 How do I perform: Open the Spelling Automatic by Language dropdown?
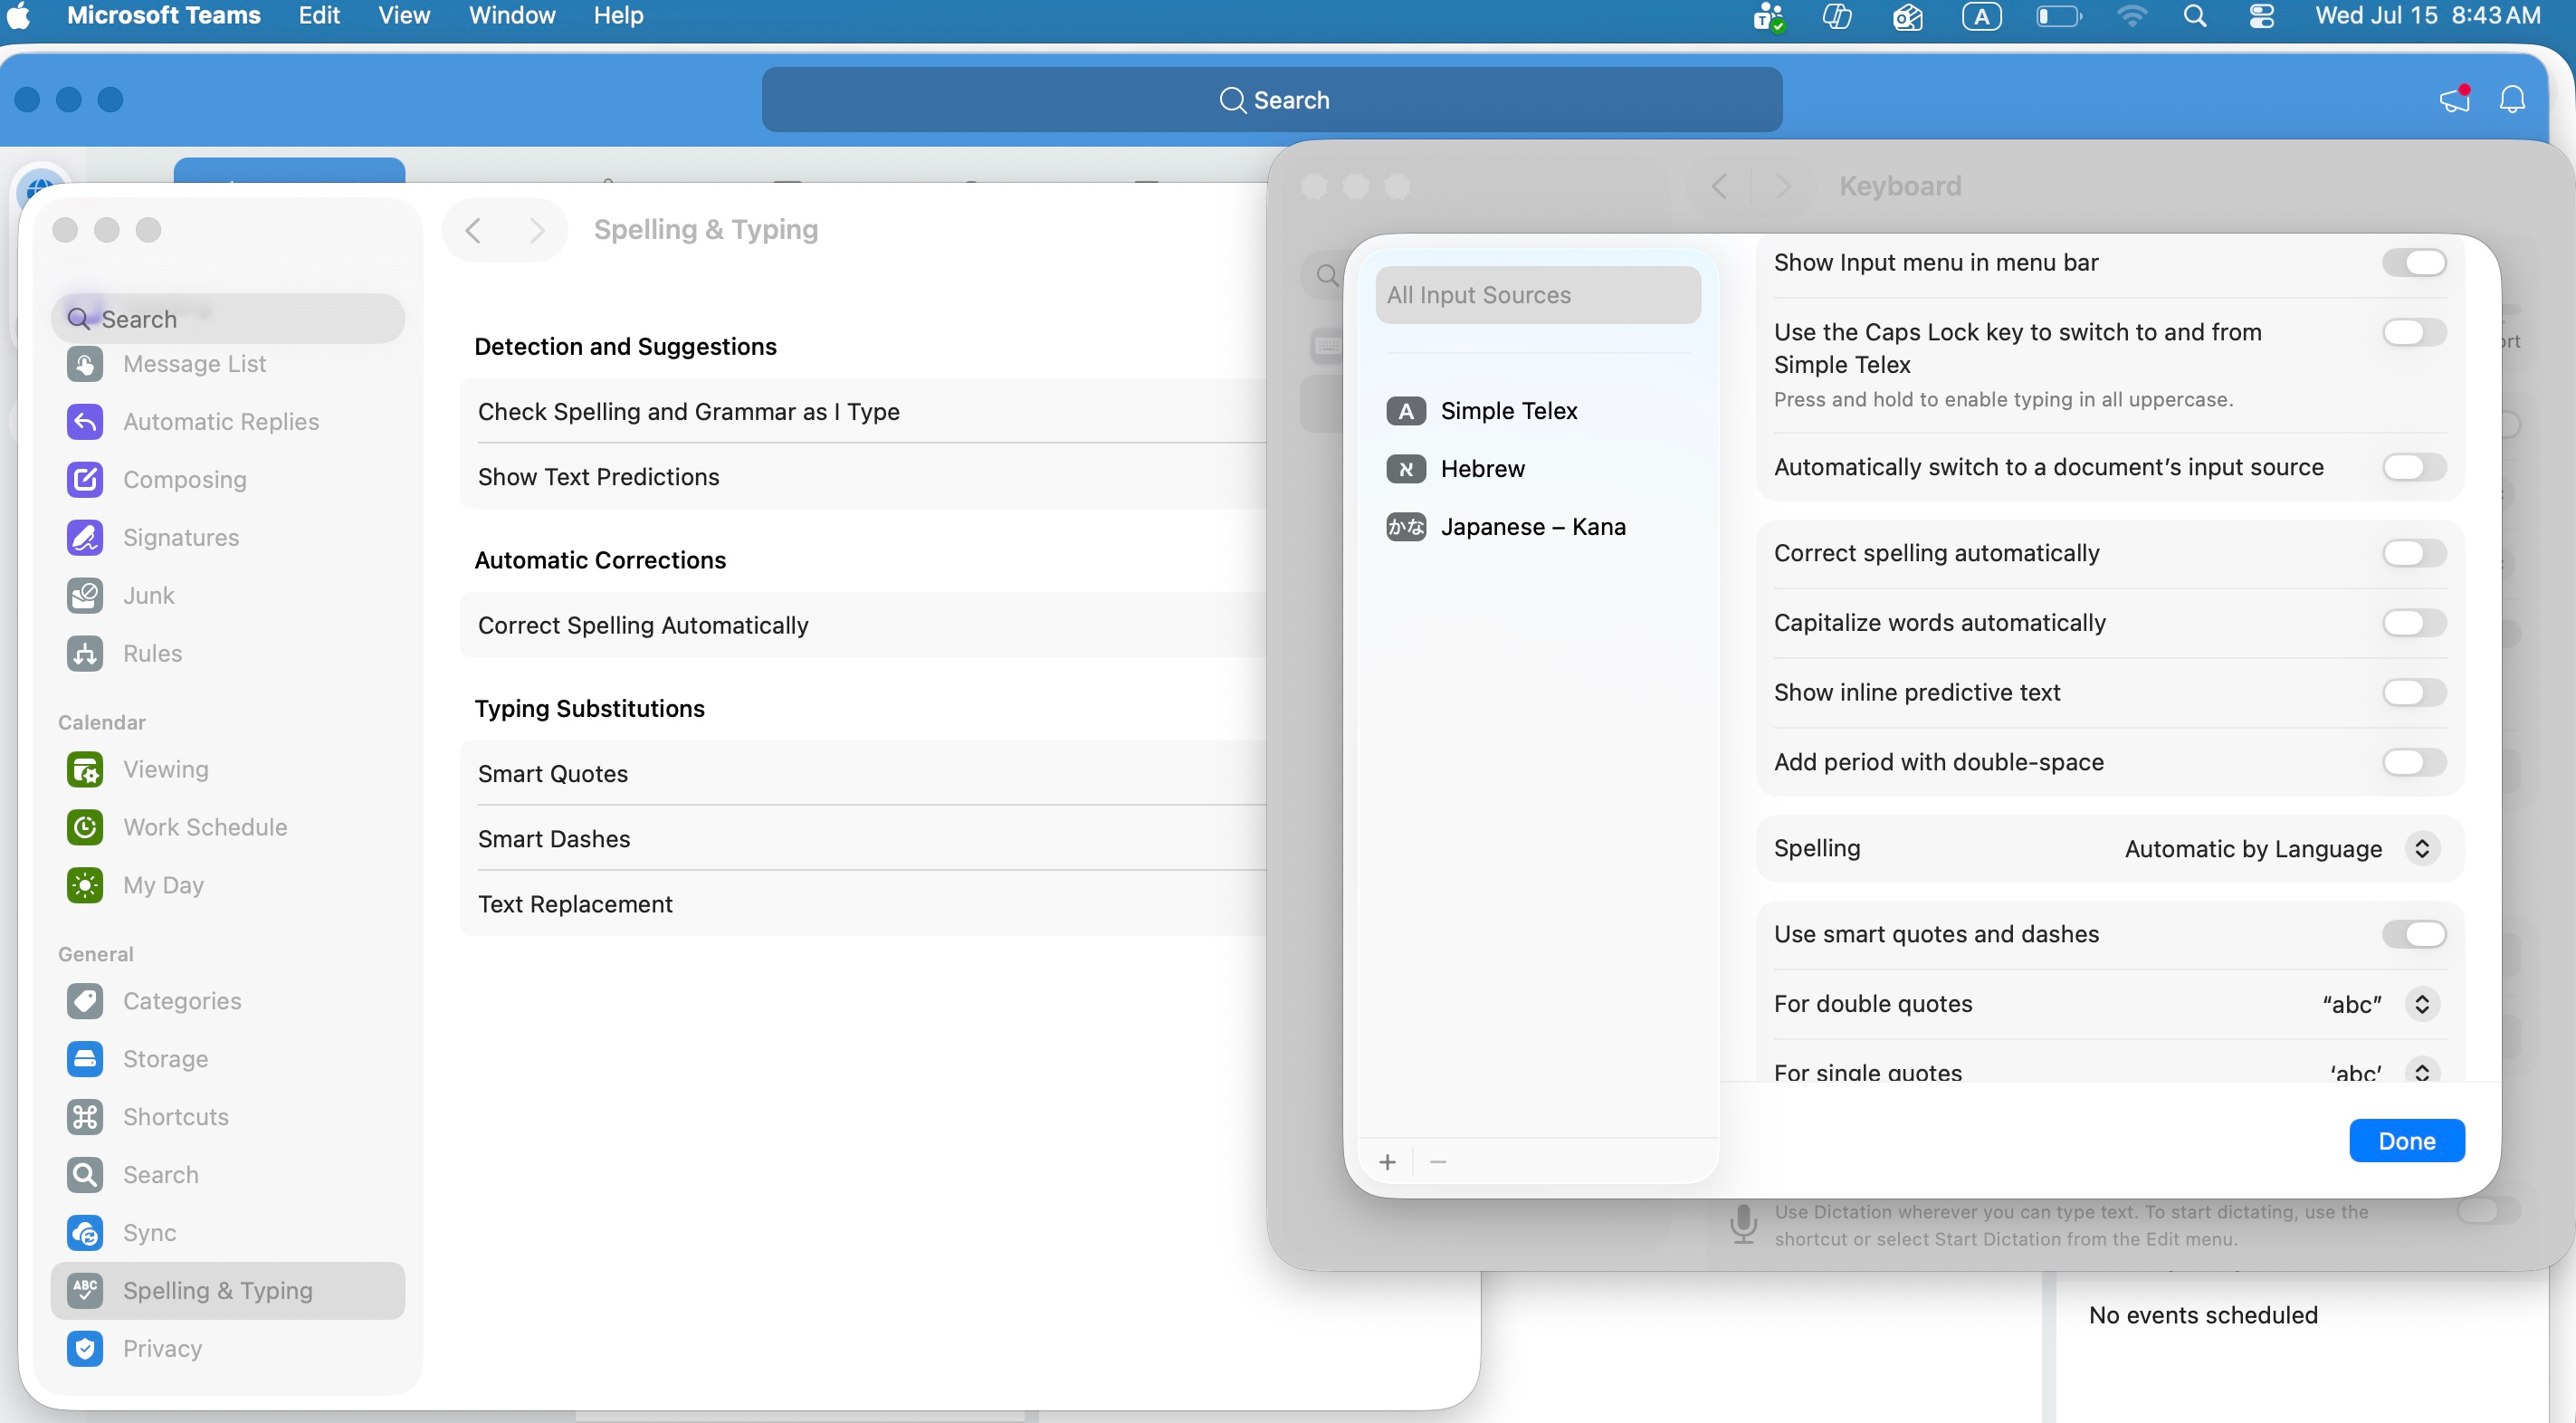point(2281,849)
